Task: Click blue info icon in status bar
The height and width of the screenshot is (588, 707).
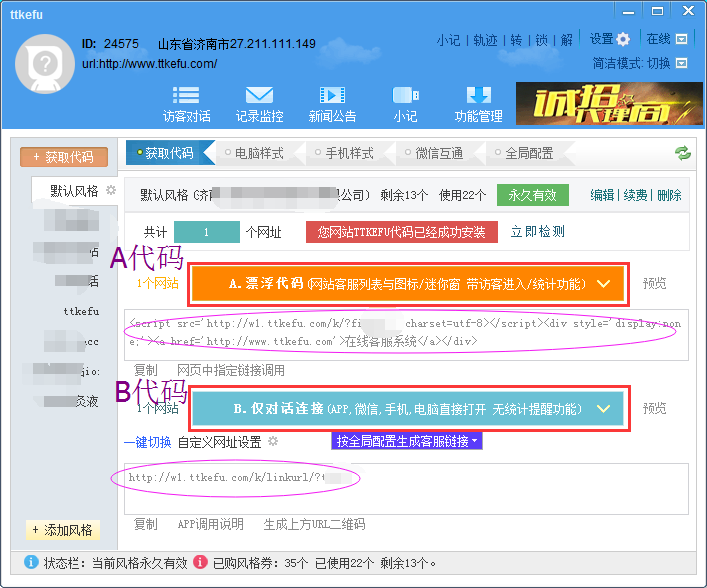Action: click(31, 562)
